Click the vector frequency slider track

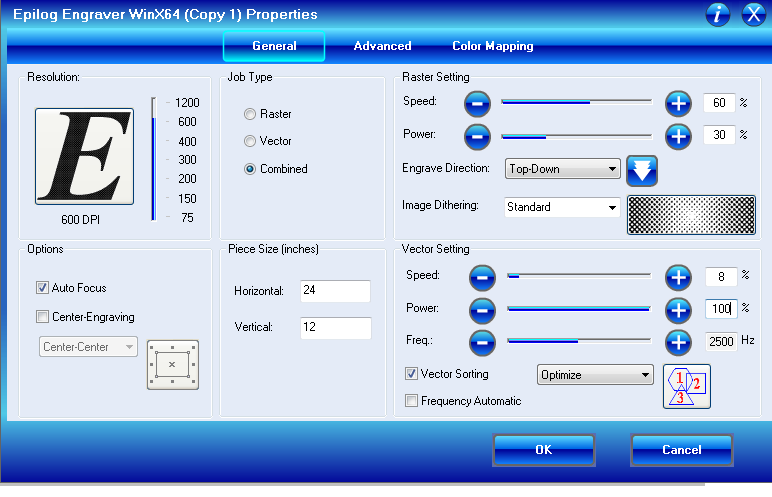(x=579, y=341)
